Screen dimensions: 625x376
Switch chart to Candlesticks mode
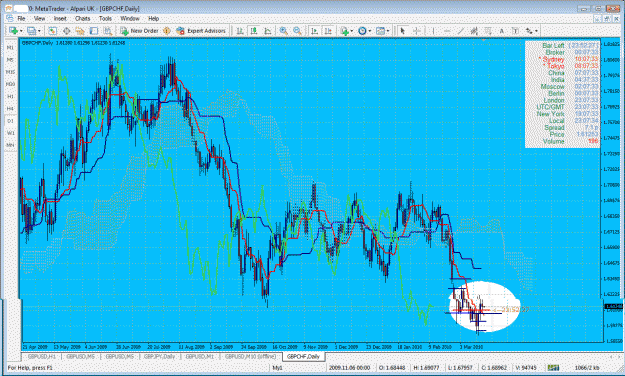254,31
